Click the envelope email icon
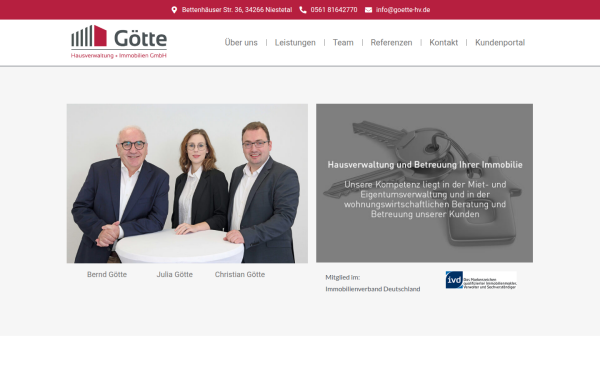This screenshot has height=375, width=600. coord(368,10)
